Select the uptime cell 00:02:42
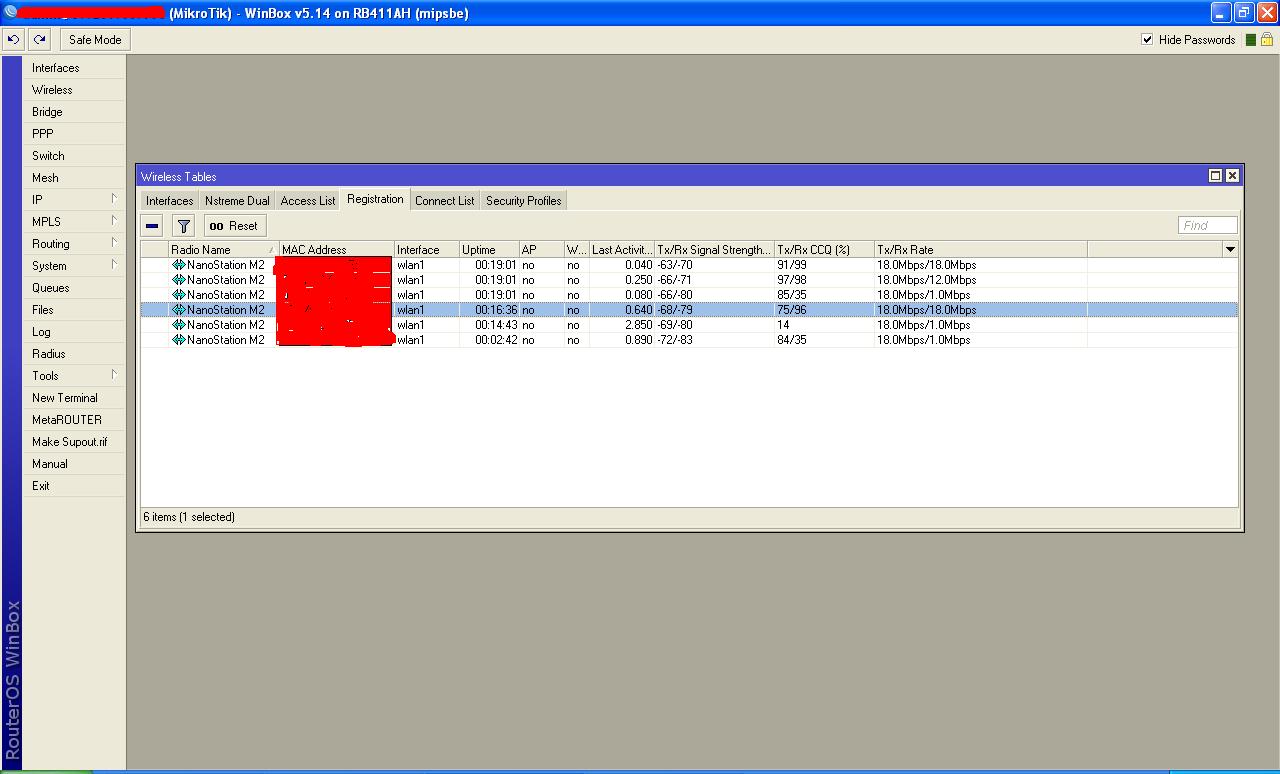 pos(496,340)
